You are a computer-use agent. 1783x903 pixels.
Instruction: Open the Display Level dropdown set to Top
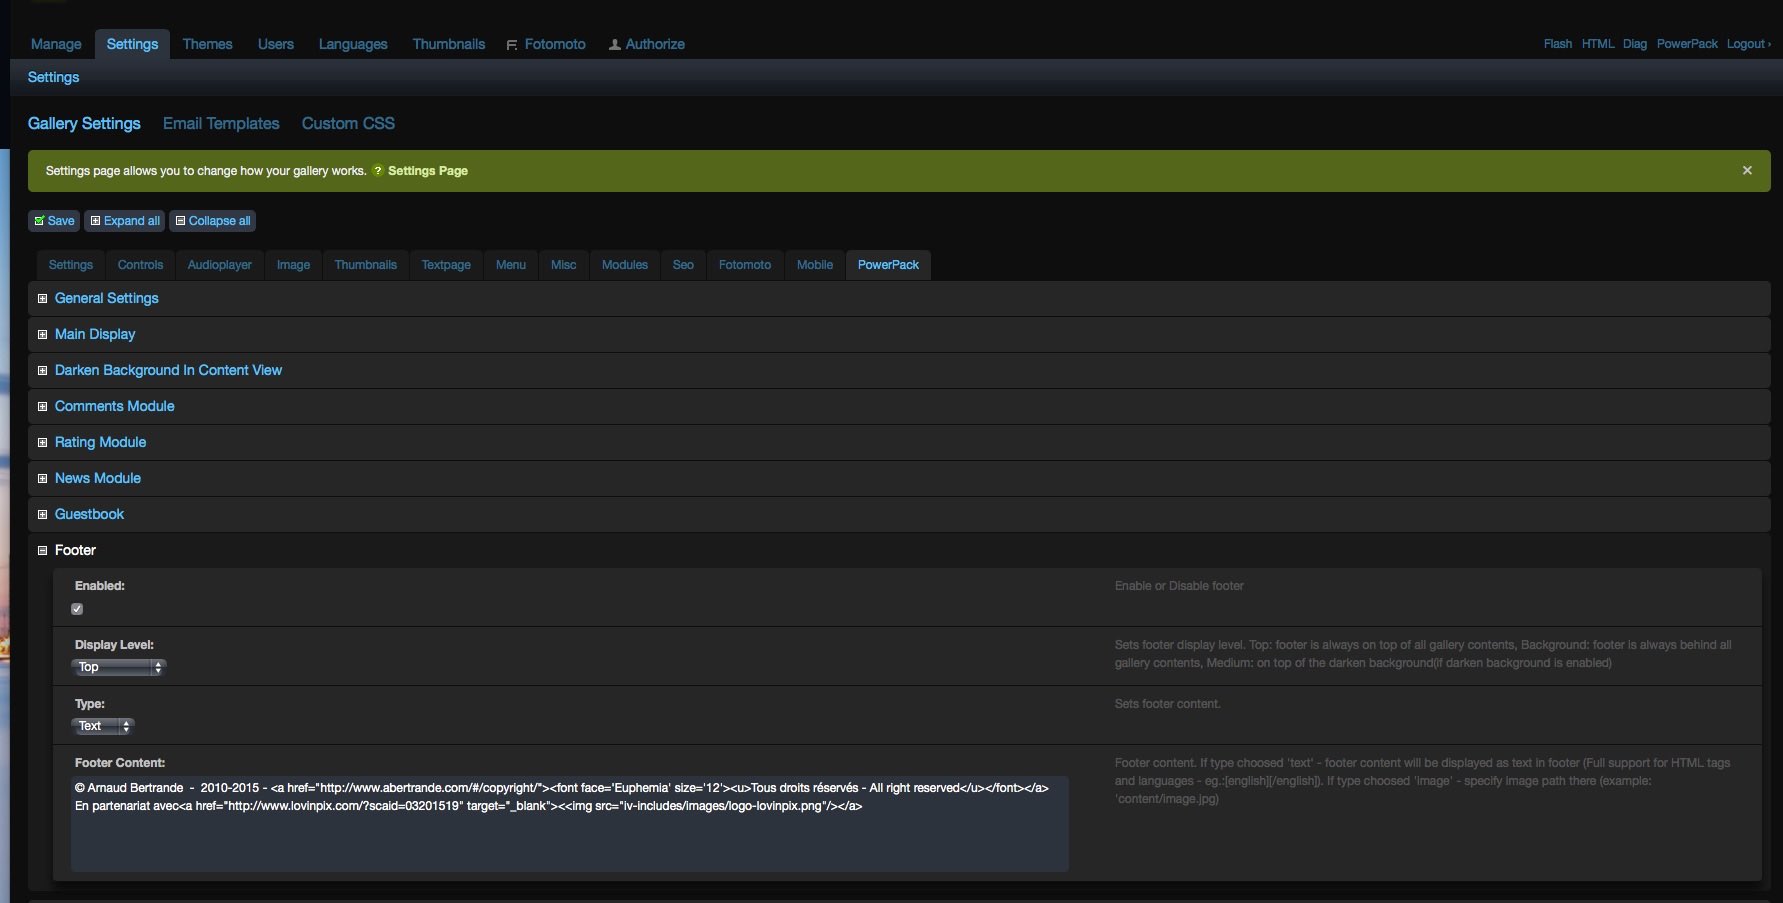[x=118, y=667]
